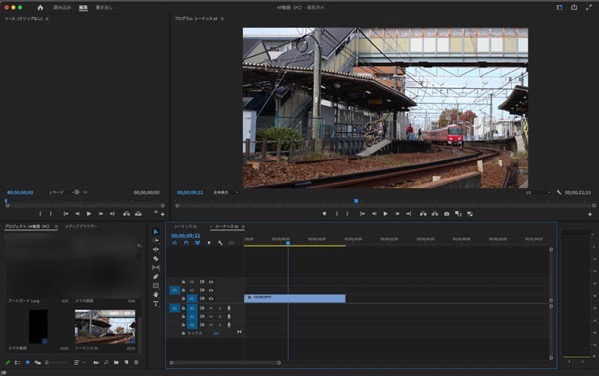Select the Pen tool
This screenshot has height=376, width=599.
click(155, 277)
